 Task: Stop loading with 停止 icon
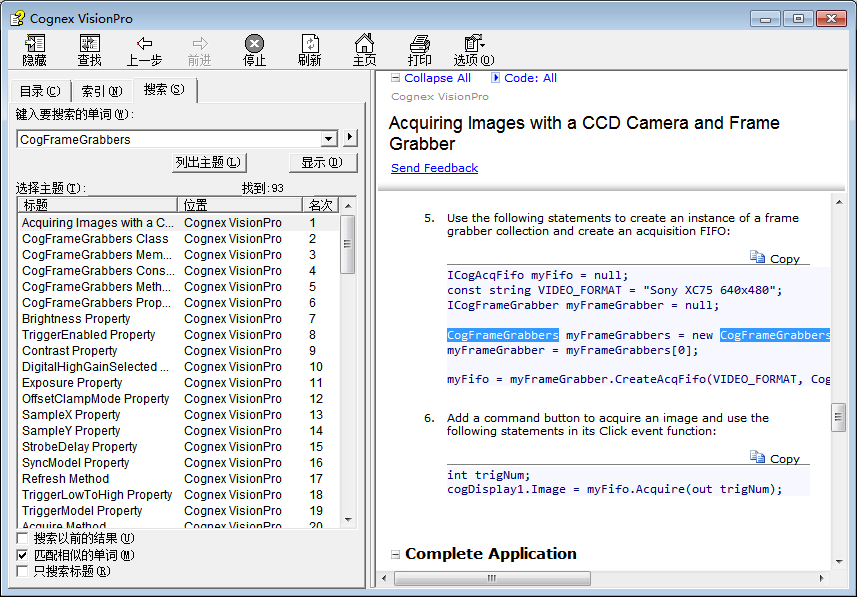(254, 50)
